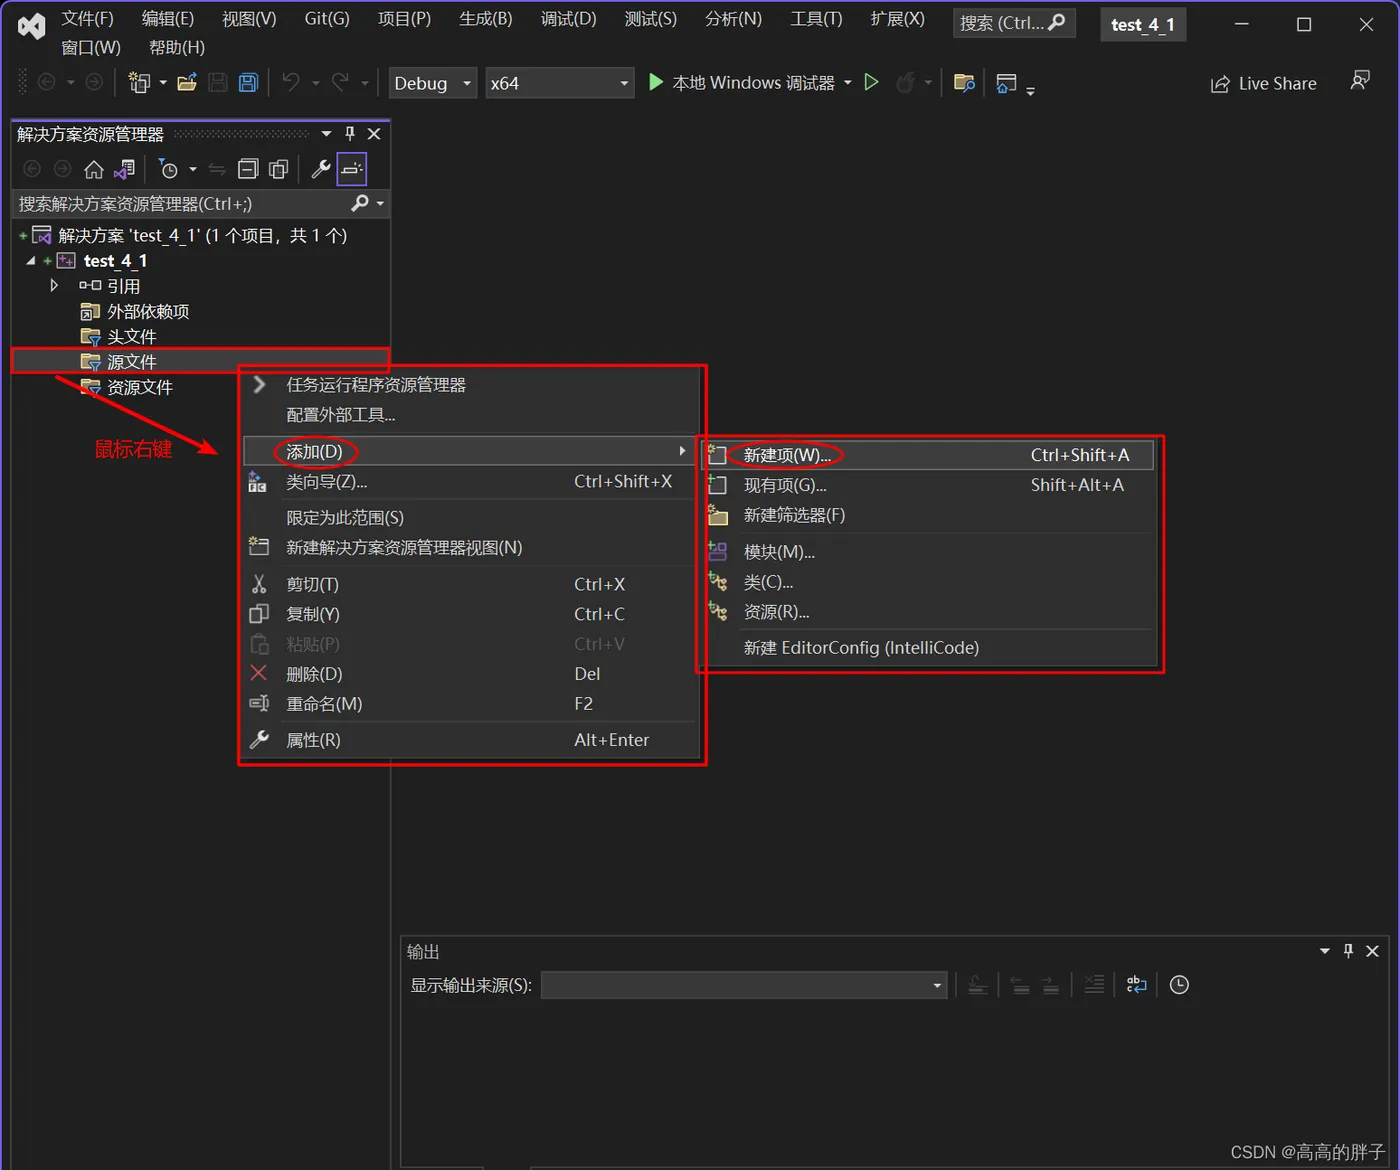Image resolution: width=1400 pixels, height=1170 pixels.
Task: Switch between solutions and folder views icon
Action: pyautogui.click(x=125, y=169)
